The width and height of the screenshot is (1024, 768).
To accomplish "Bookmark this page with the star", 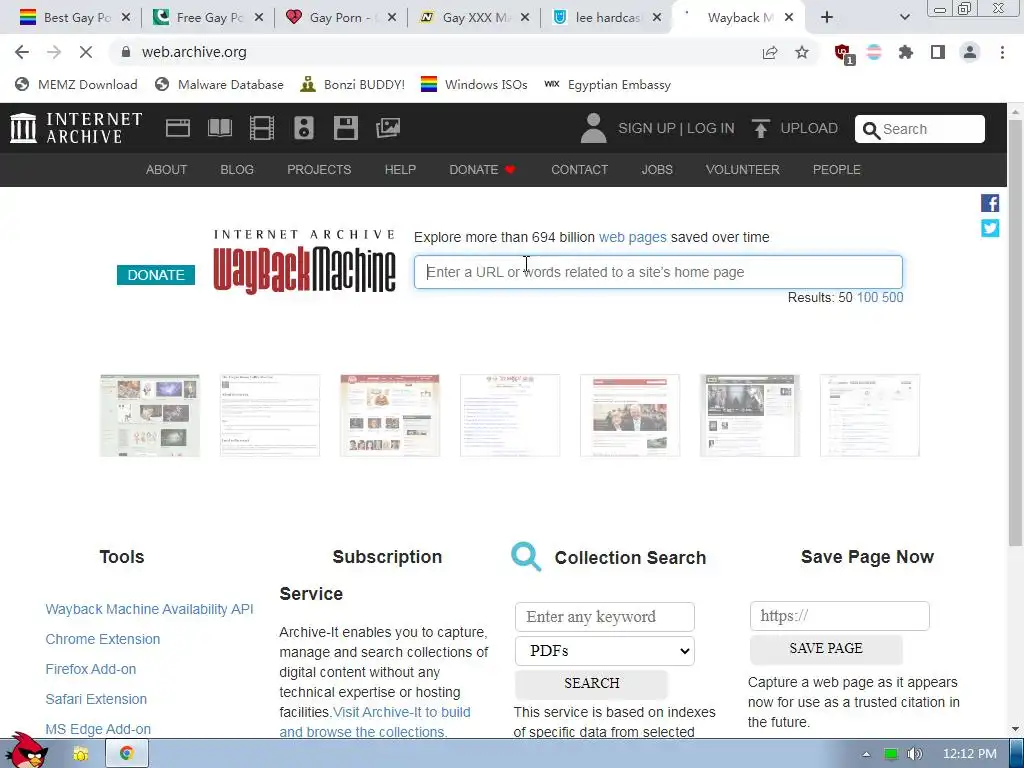I will pyautogui.click(x=802, y=52).
